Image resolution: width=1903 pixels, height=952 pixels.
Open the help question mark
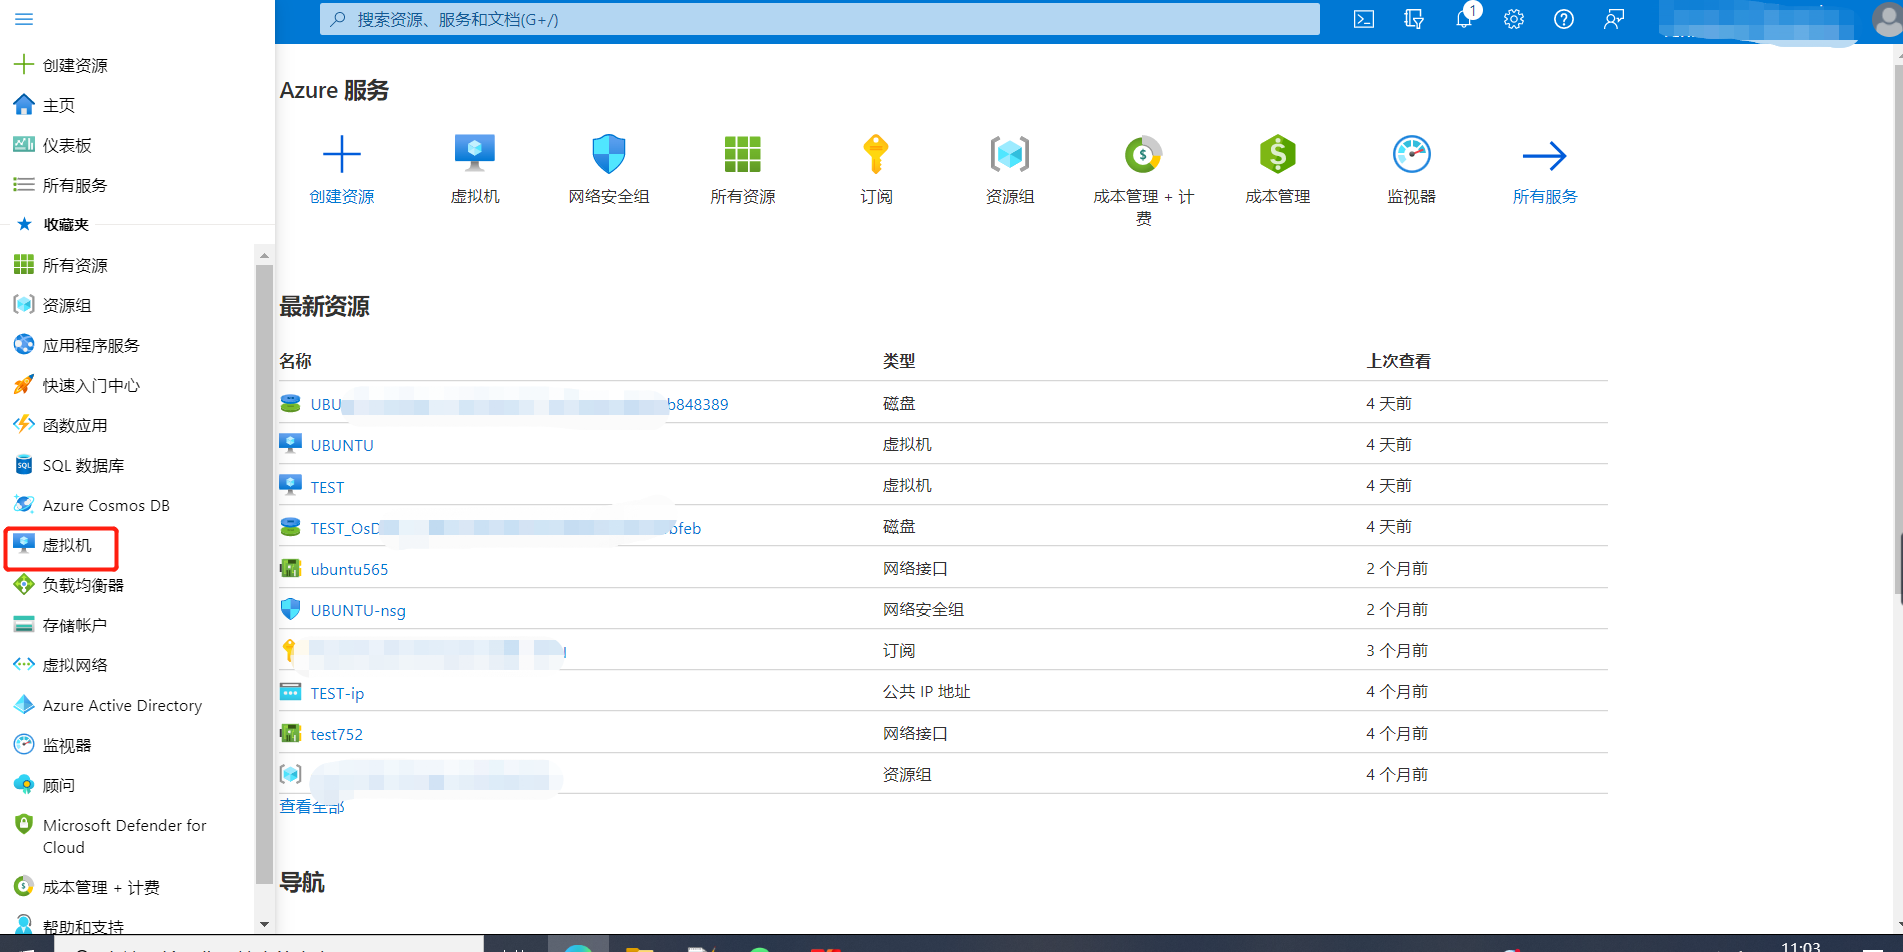[1564, 19]
